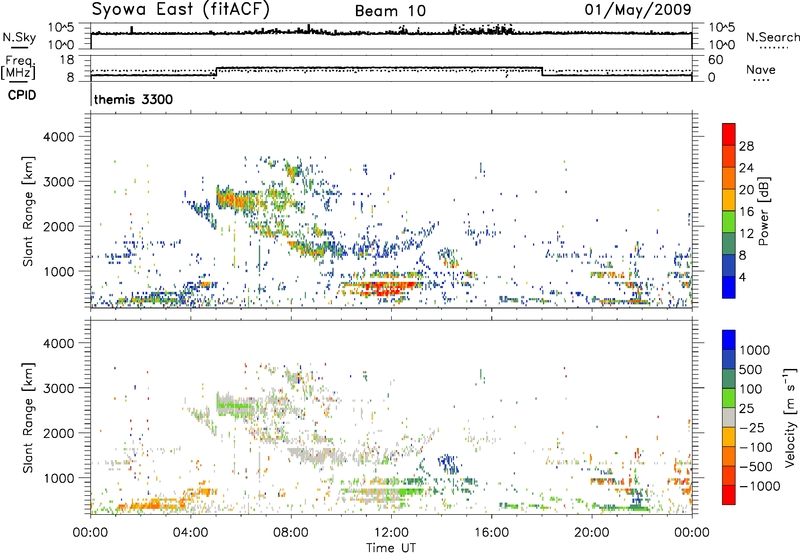
Task: Click the '3000' tick of the velocity panel
Action: pyautogui.click(x=59, y=388)
